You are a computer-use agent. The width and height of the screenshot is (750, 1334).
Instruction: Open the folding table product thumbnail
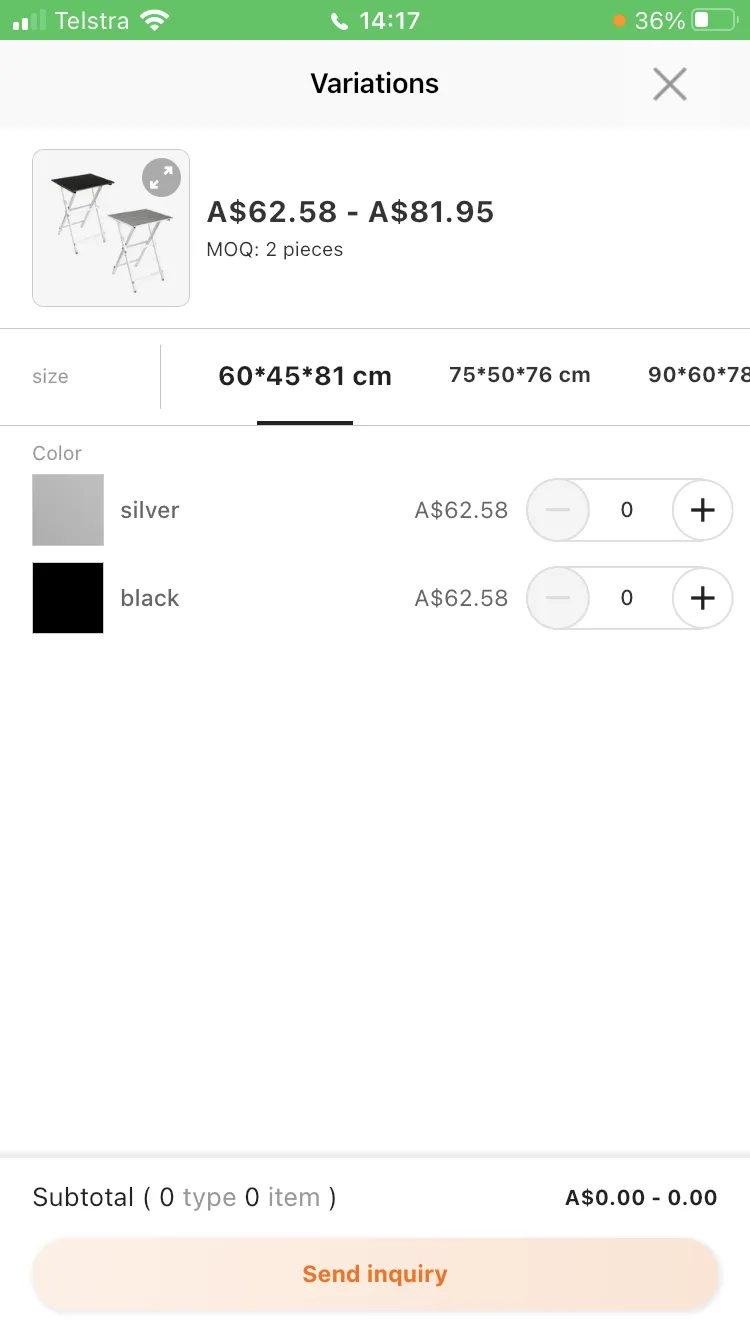coord(111,228)
